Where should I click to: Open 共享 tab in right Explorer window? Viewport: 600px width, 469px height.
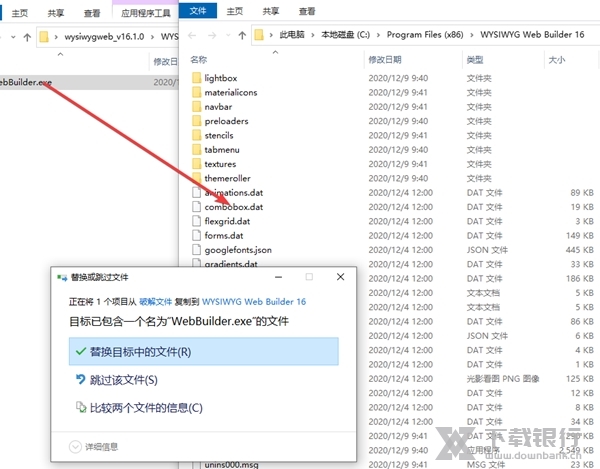coord(271,11)
